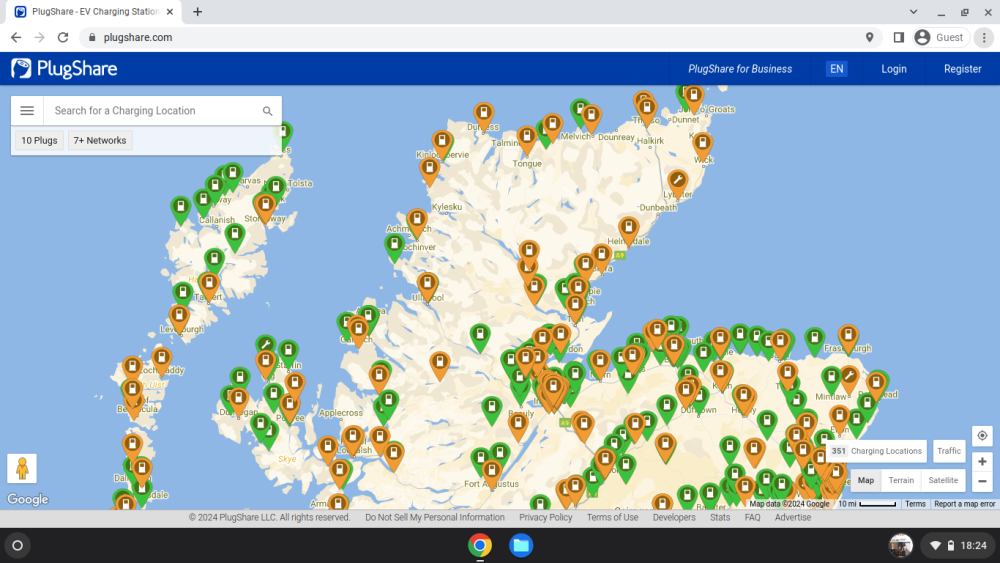Open the Guest profile button
Screen dimensions: 1000x563
[x=941, y=38]
